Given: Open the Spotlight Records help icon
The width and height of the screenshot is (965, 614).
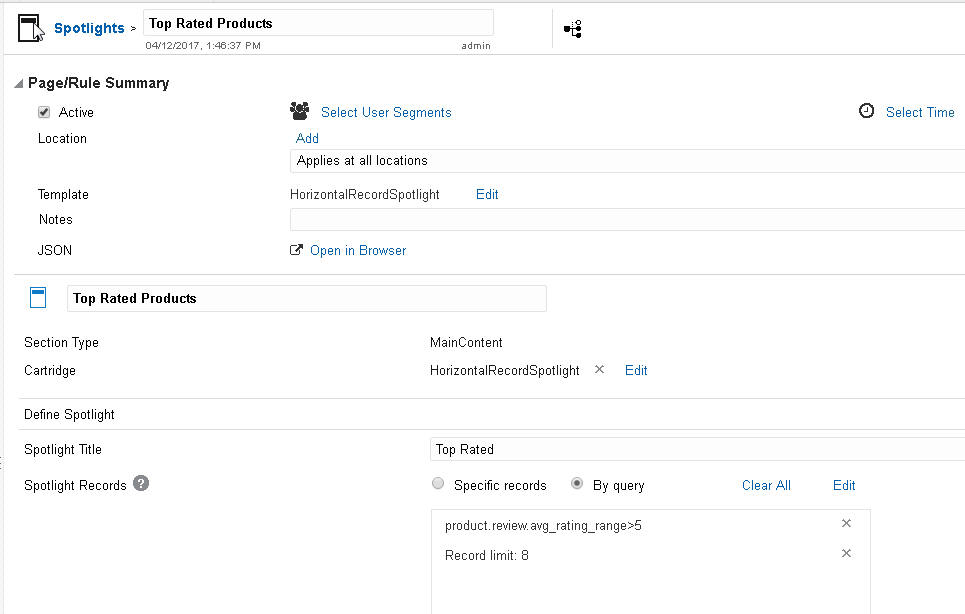Looking at the screenshot, I should tap(142, 484).
